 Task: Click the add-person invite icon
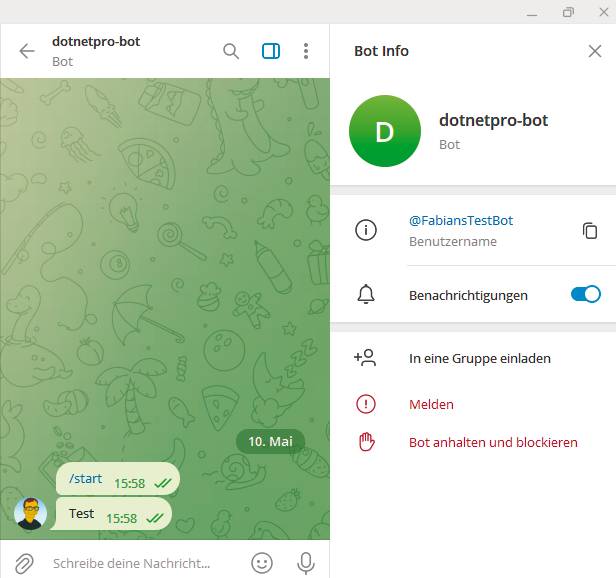(365, 358)
